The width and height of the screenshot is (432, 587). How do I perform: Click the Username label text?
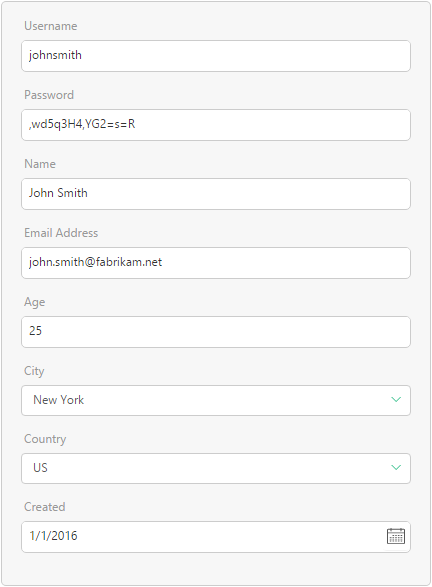click(x=51, y=26)
